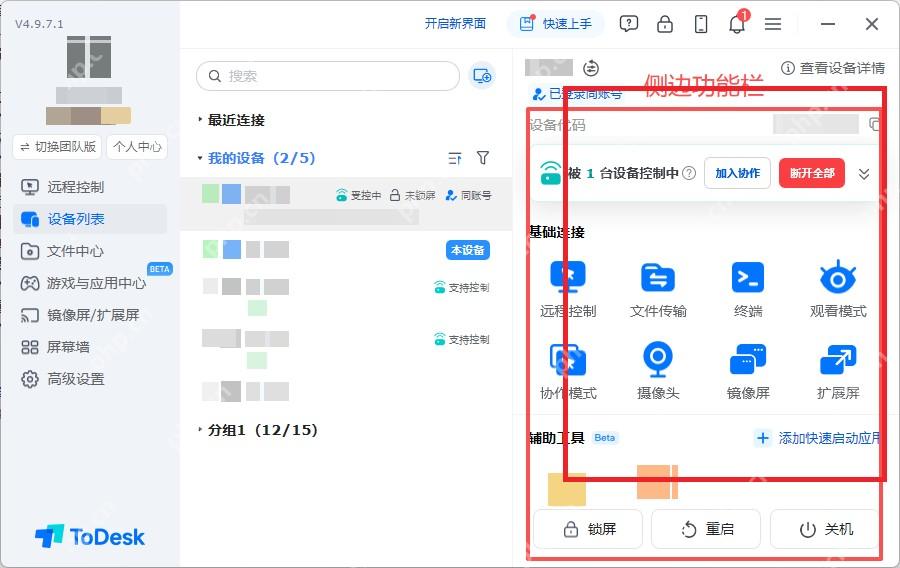This screenshot has height=568, width=900.
Task: Select the device row tagged 本设备
Action: click(346, 250)
